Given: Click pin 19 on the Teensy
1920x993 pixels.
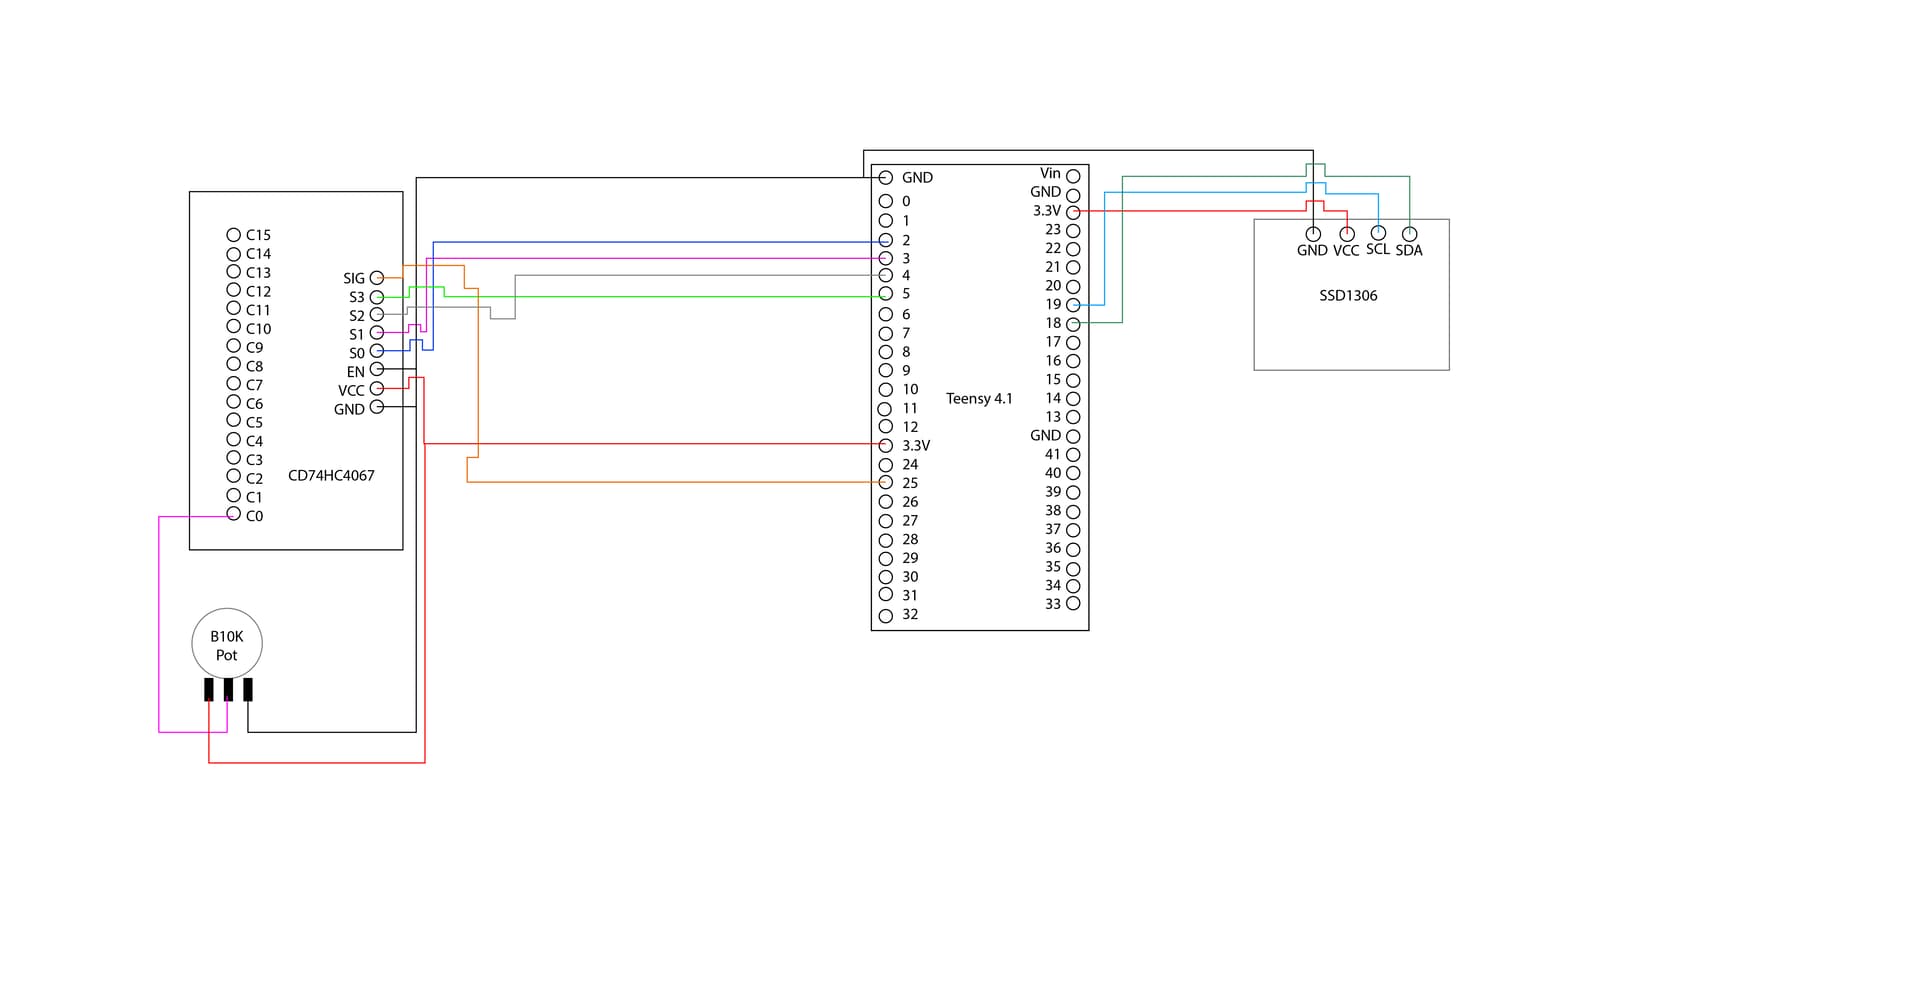Looking at the screenshot, I should tap(1073, 304).
